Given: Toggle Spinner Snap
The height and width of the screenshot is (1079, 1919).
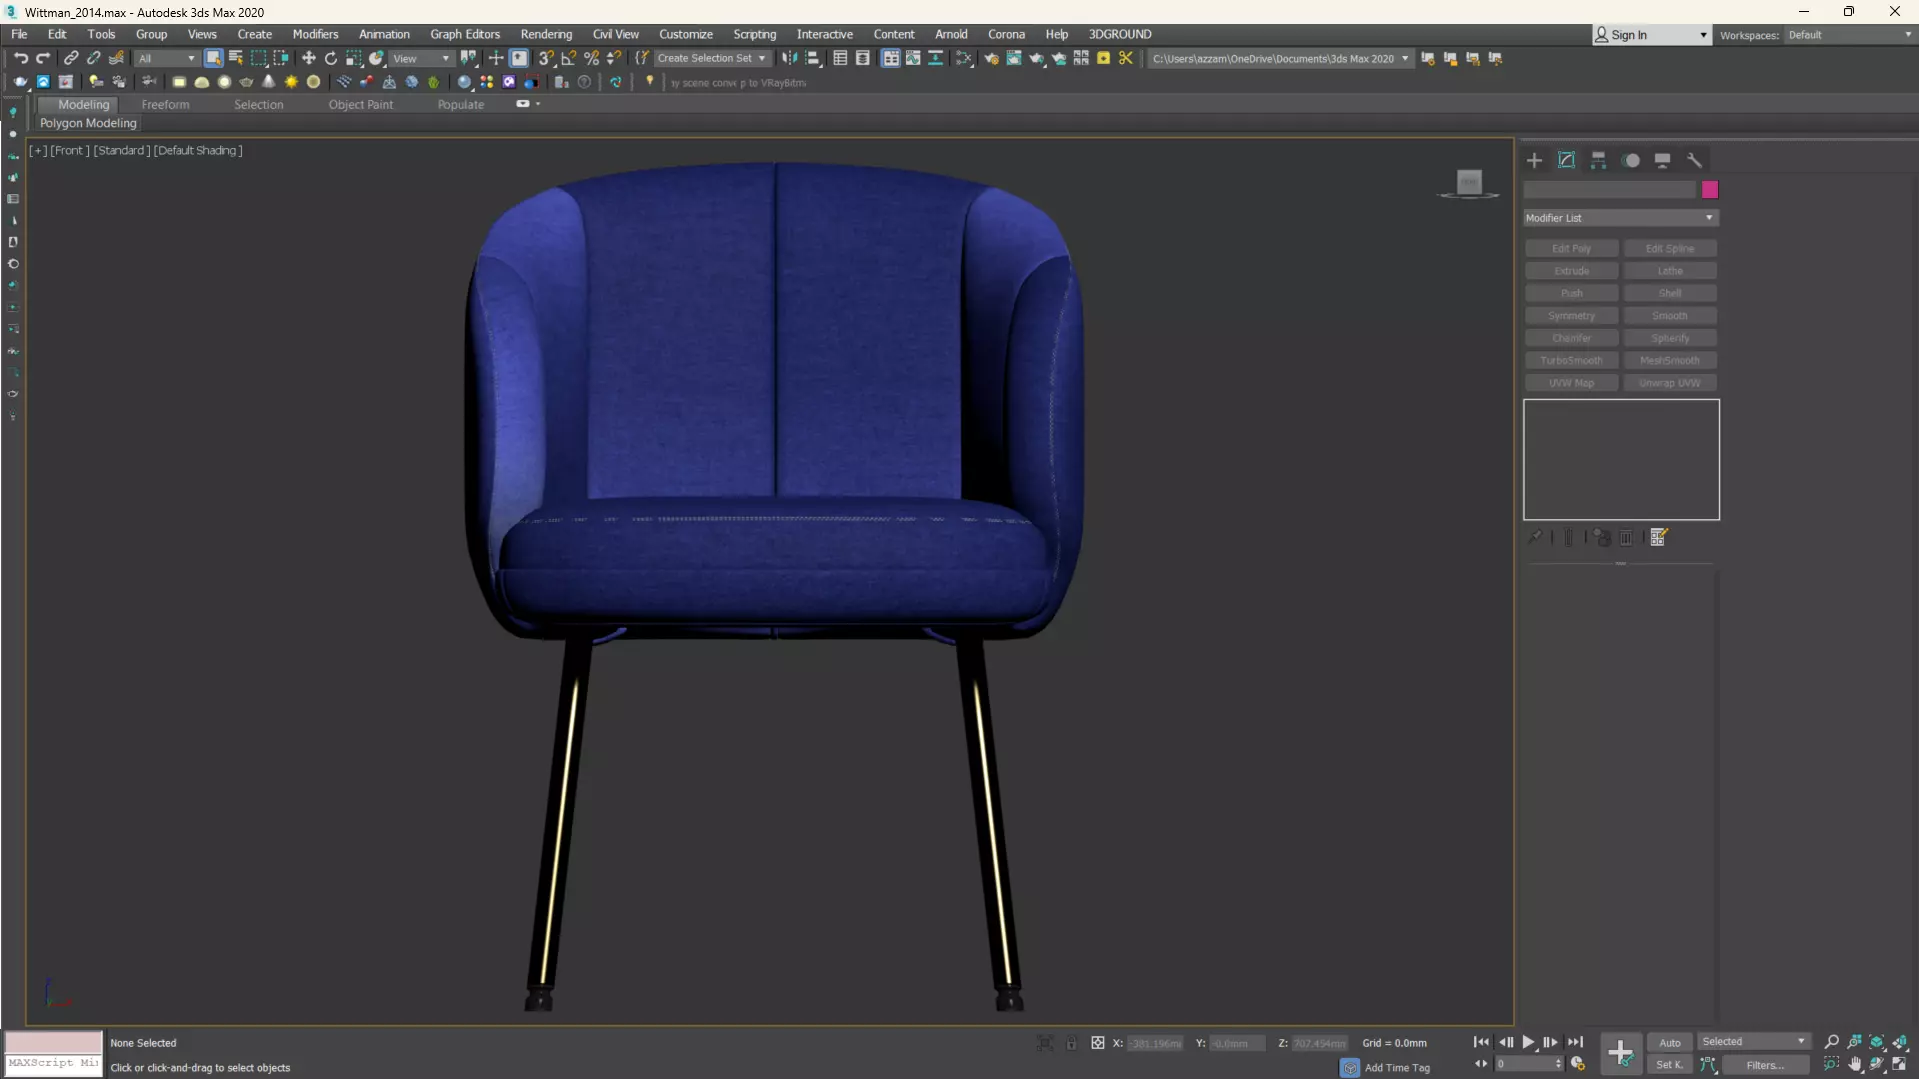Looking at the screenshot, I should pyautogui.click(x=614, y=58).
